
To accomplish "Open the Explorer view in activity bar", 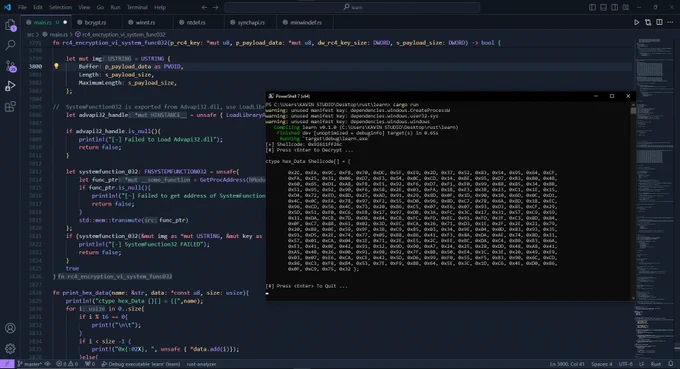I will 10,25.
